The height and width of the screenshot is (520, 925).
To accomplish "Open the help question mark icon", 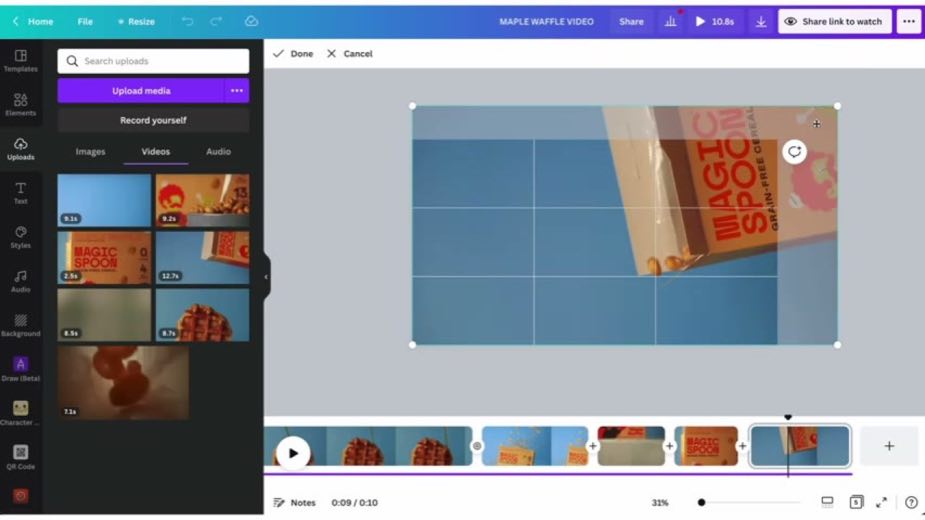I will [x=911, y=502].
